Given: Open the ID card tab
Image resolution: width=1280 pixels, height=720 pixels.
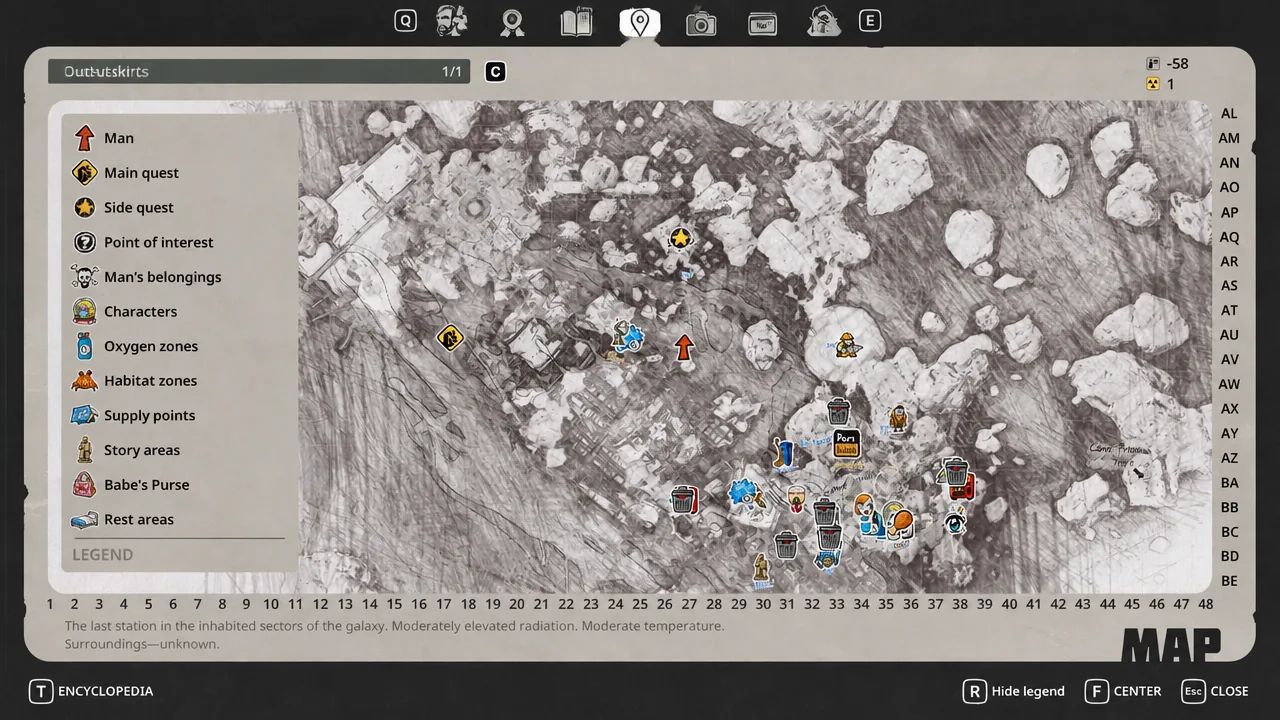Looking at the screenshot, I should [x=763, y=22].
